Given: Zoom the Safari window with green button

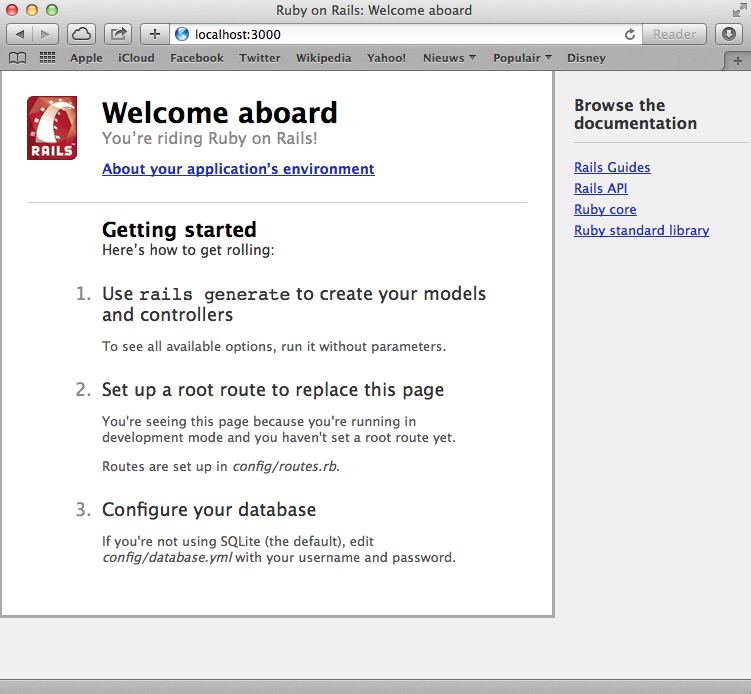Looking at the screenshot, I should (x=52, y=10).
